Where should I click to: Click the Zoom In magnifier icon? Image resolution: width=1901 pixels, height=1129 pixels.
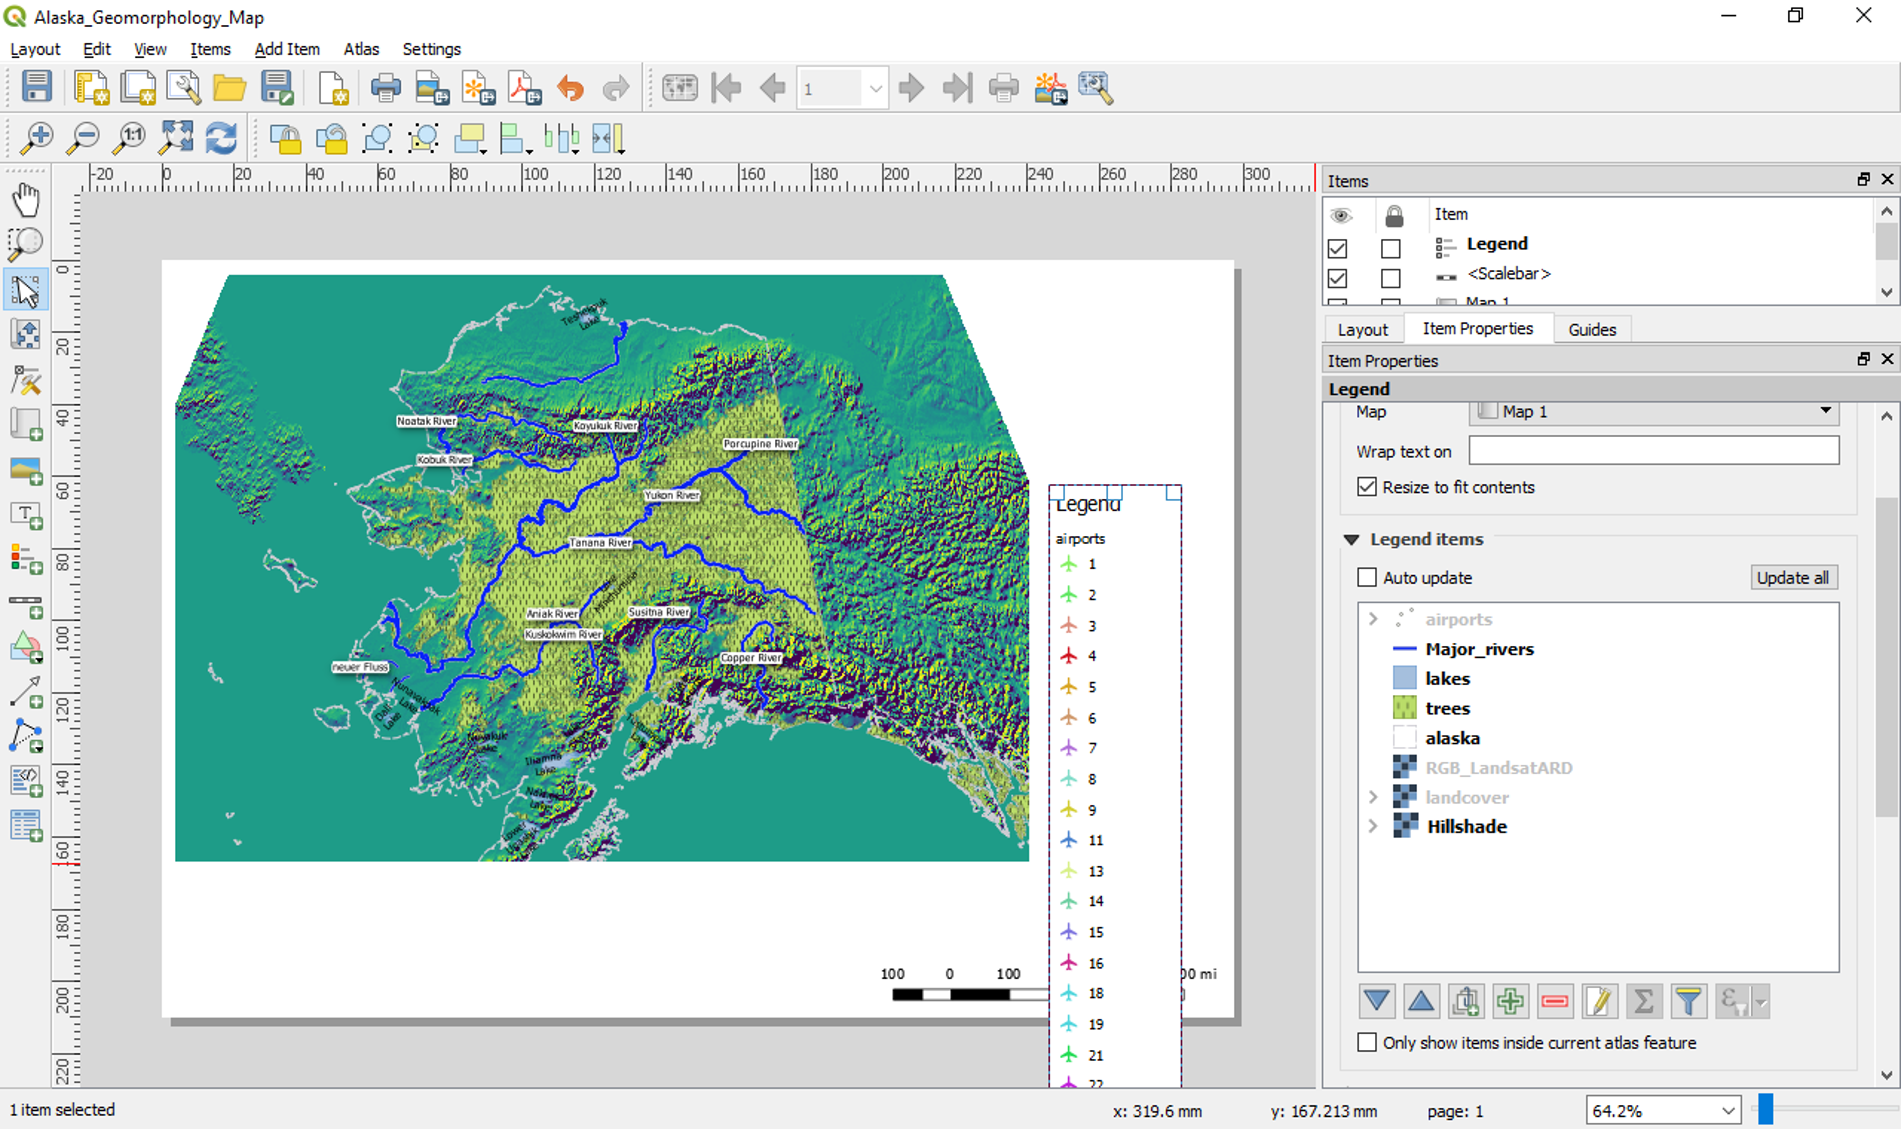(x=37, y=138)
